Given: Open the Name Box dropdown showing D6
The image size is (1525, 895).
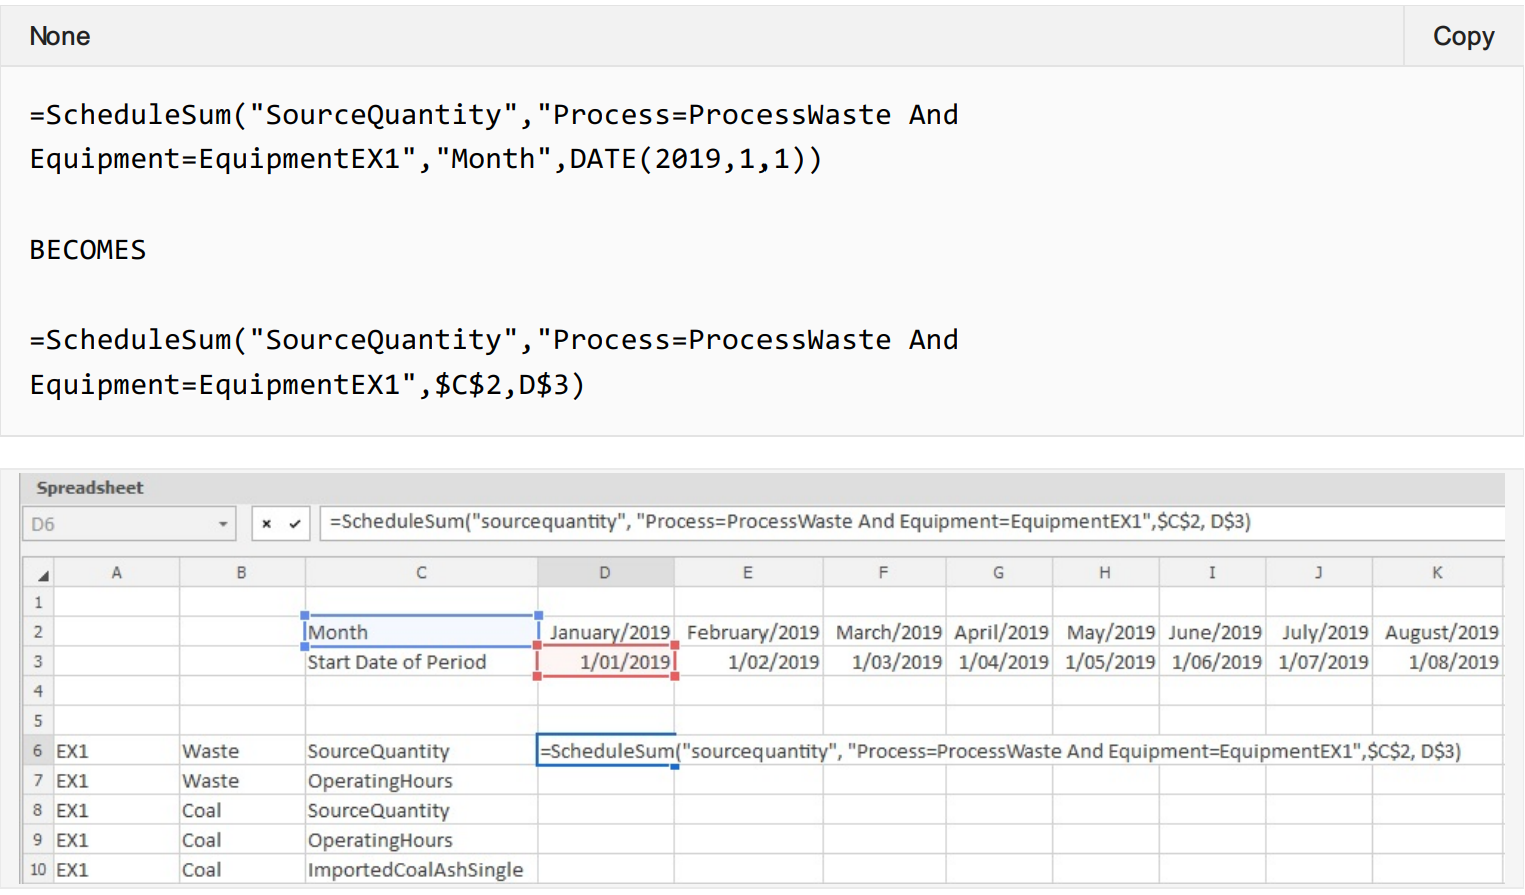Looking at the screenshot, I should click(x=222, y=523).
